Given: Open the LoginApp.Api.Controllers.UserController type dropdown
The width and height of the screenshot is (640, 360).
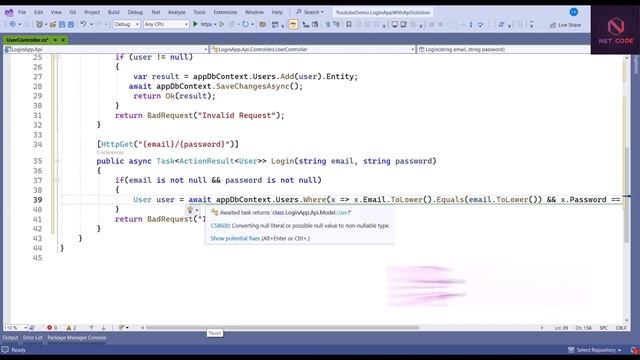Looking at the screenshot, I should [x=313, y=49].
